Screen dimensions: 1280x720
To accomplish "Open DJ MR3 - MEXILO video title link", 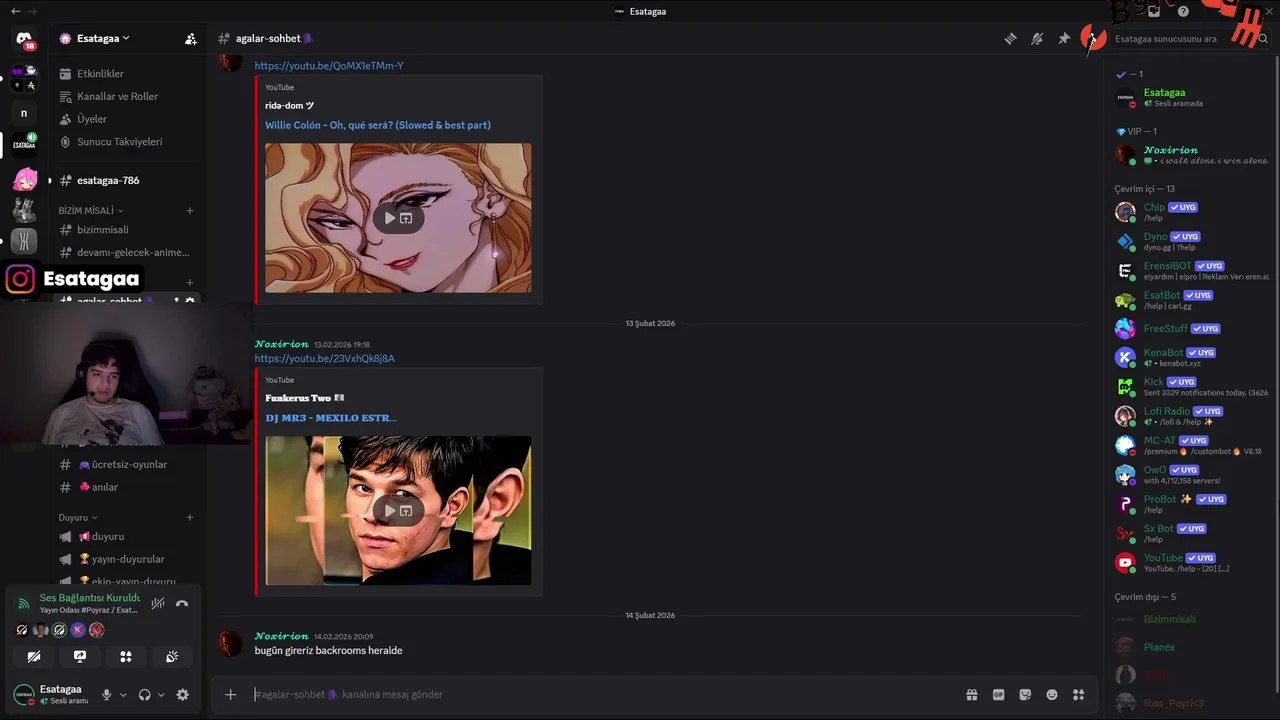I will click(331, 418).
